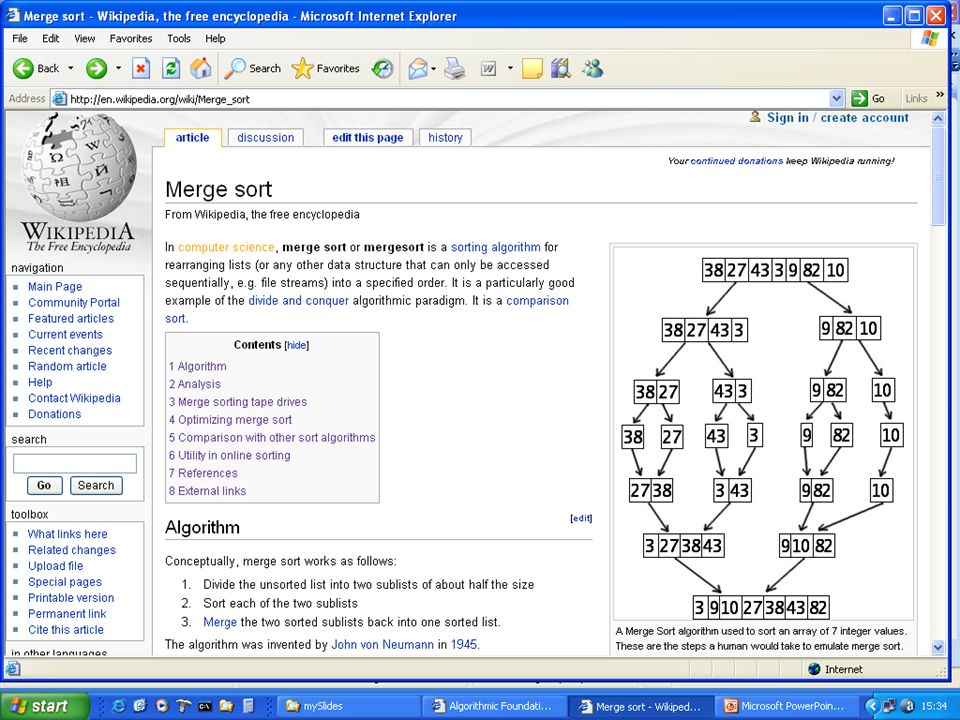Click the merge sort diagram thumbnail
Image resolution: width=960 pixels, height=720 pixels.
click(763, 433)
